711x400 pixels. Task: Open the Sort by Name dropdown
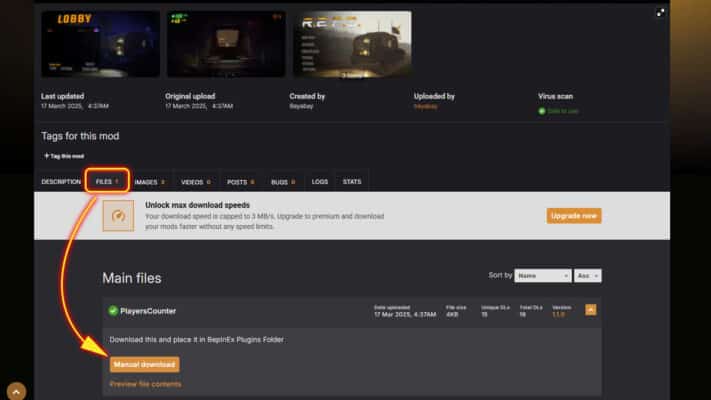pos(543,276)
